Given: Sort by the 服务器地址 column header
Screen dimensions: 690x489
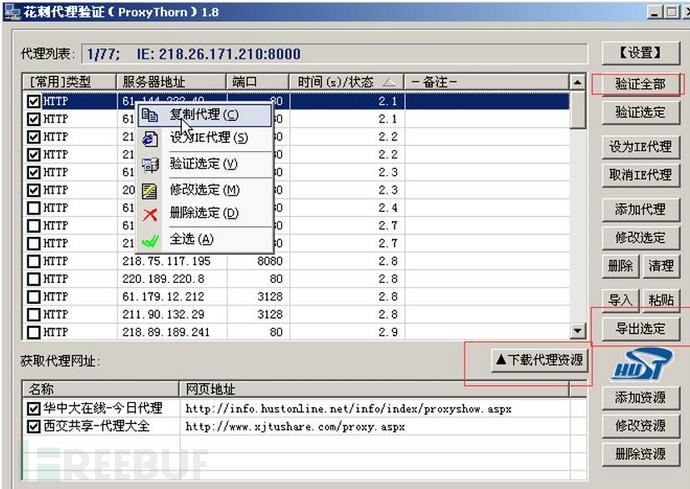Looking at the screenshot, I should [172, 82].
